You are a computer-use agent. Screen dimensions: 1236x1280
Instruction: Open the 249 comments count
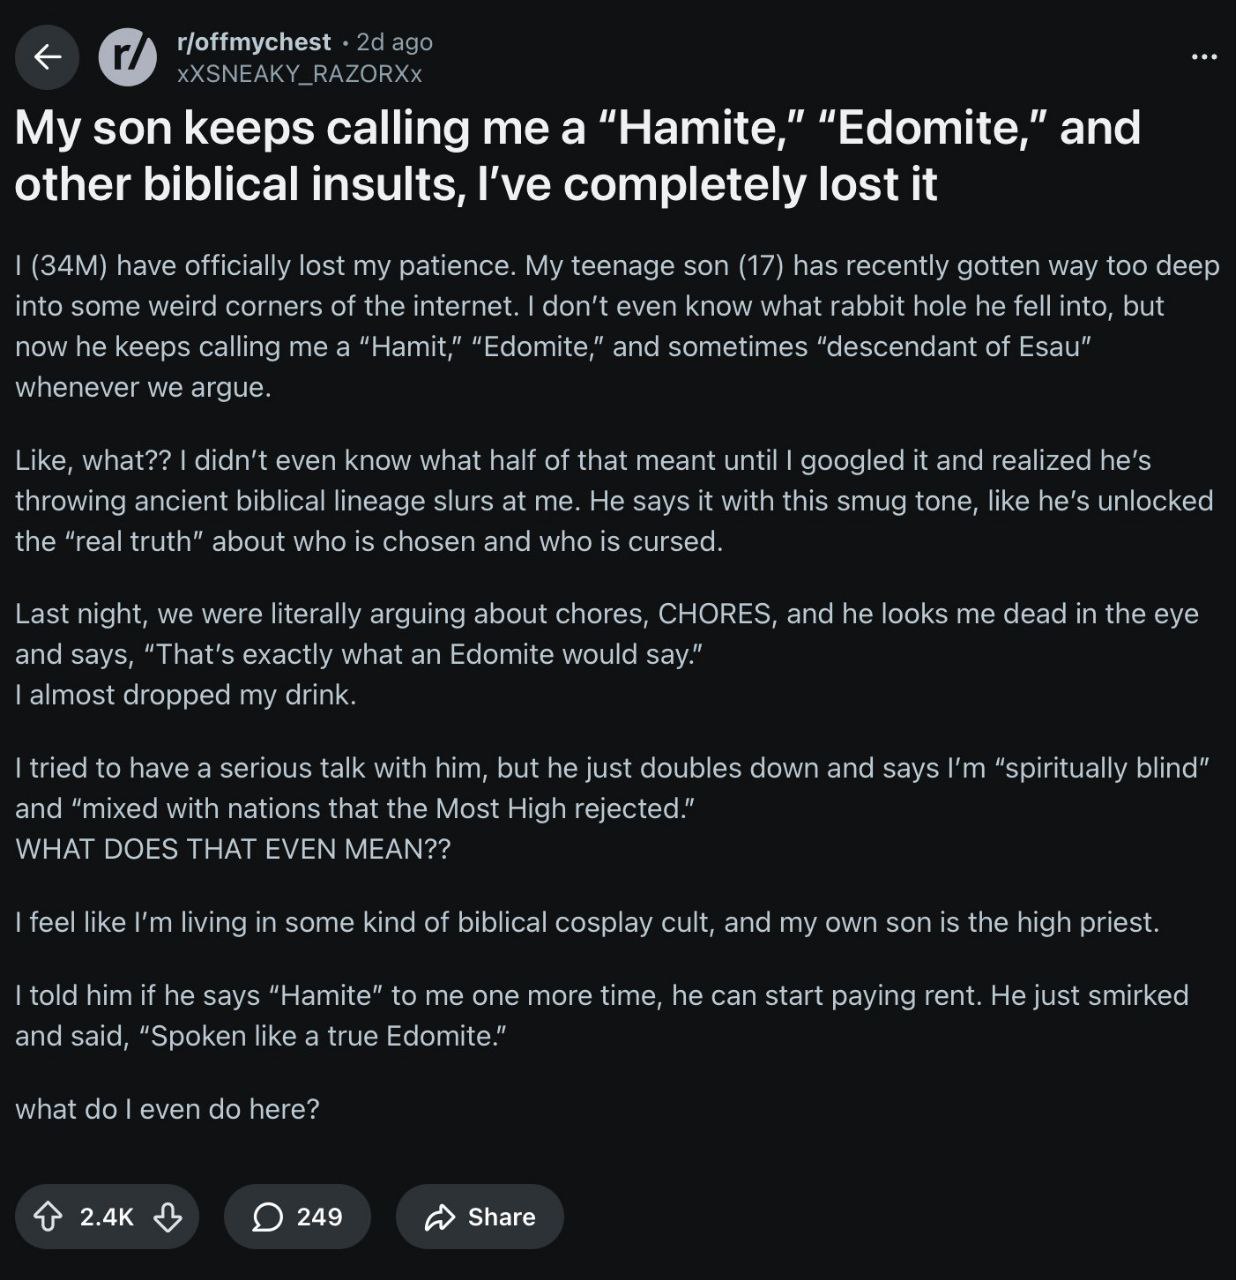319,1216
